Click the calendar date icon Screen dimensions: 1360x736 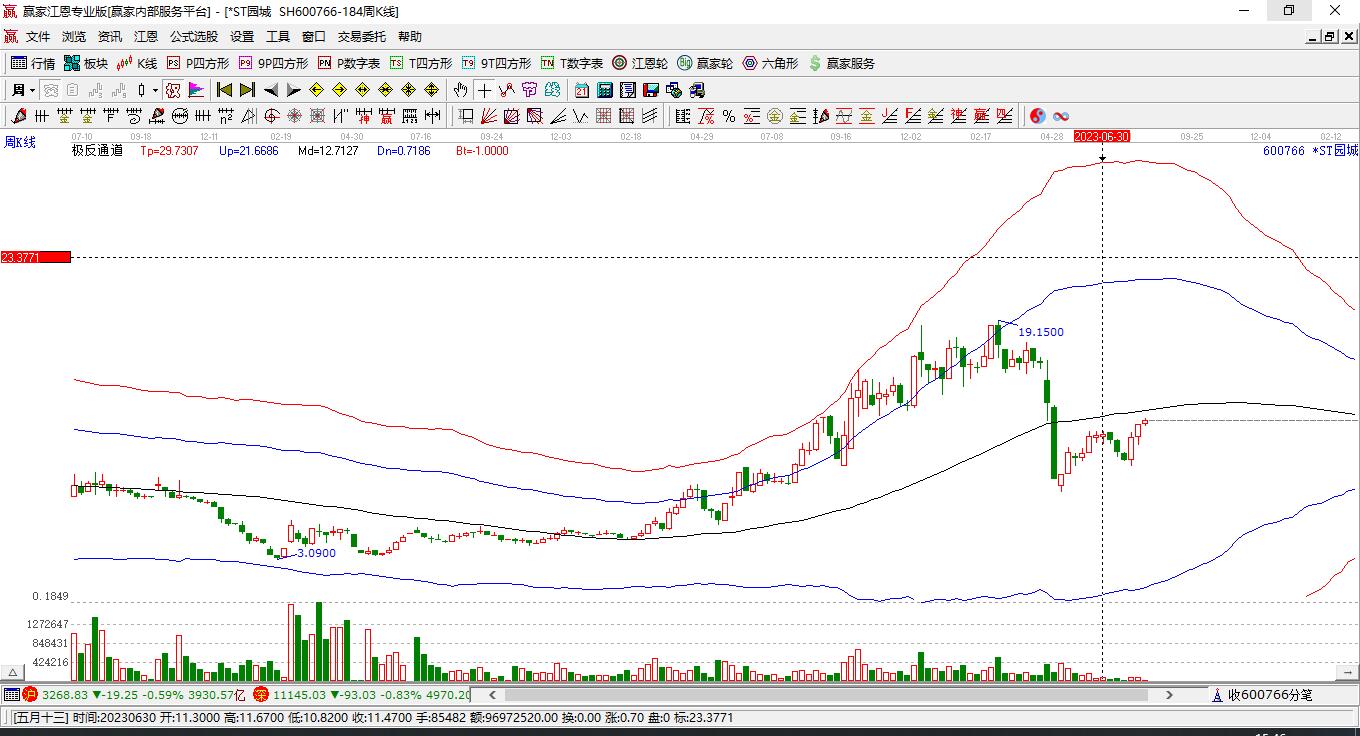(x=581, y=90)
